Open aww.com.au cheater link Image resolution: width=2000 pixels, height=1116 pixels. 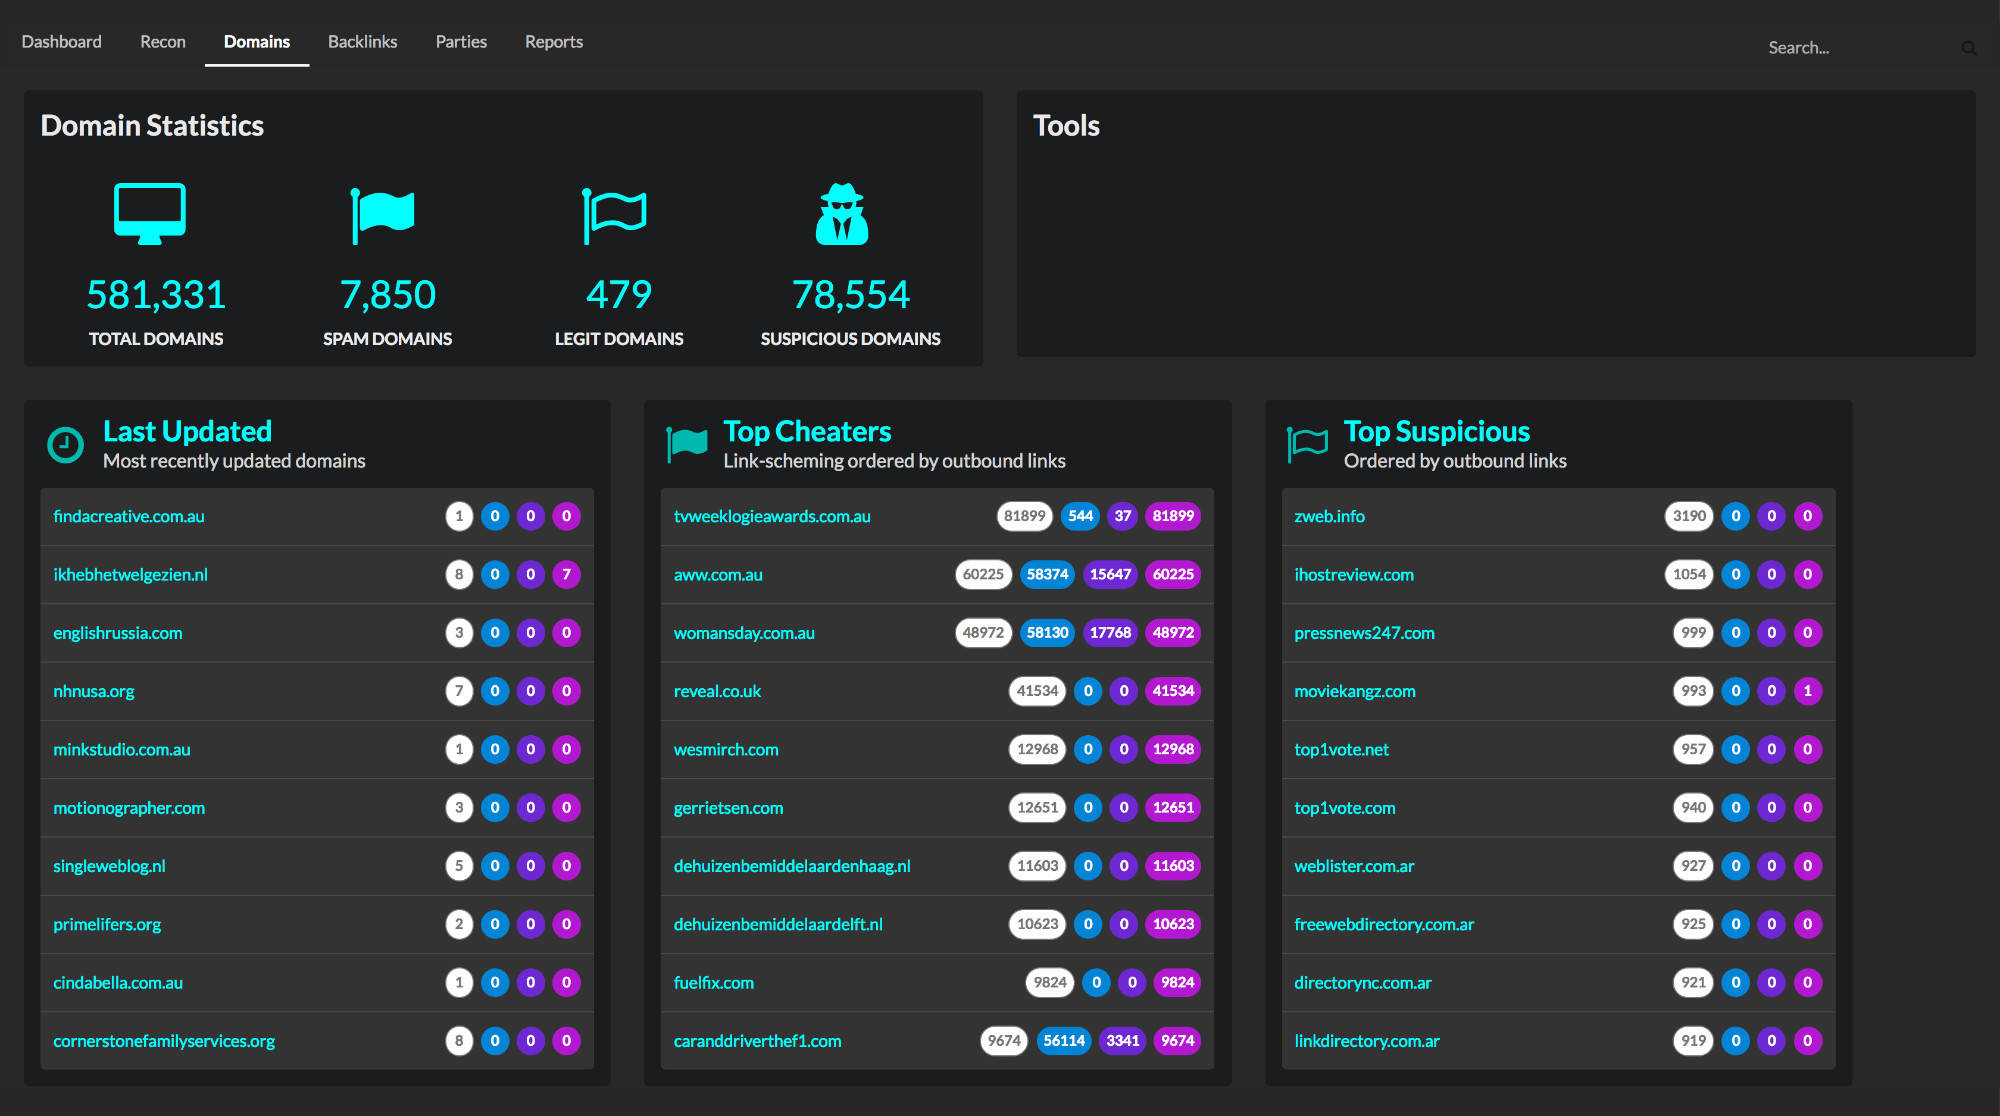coord(718,575)
